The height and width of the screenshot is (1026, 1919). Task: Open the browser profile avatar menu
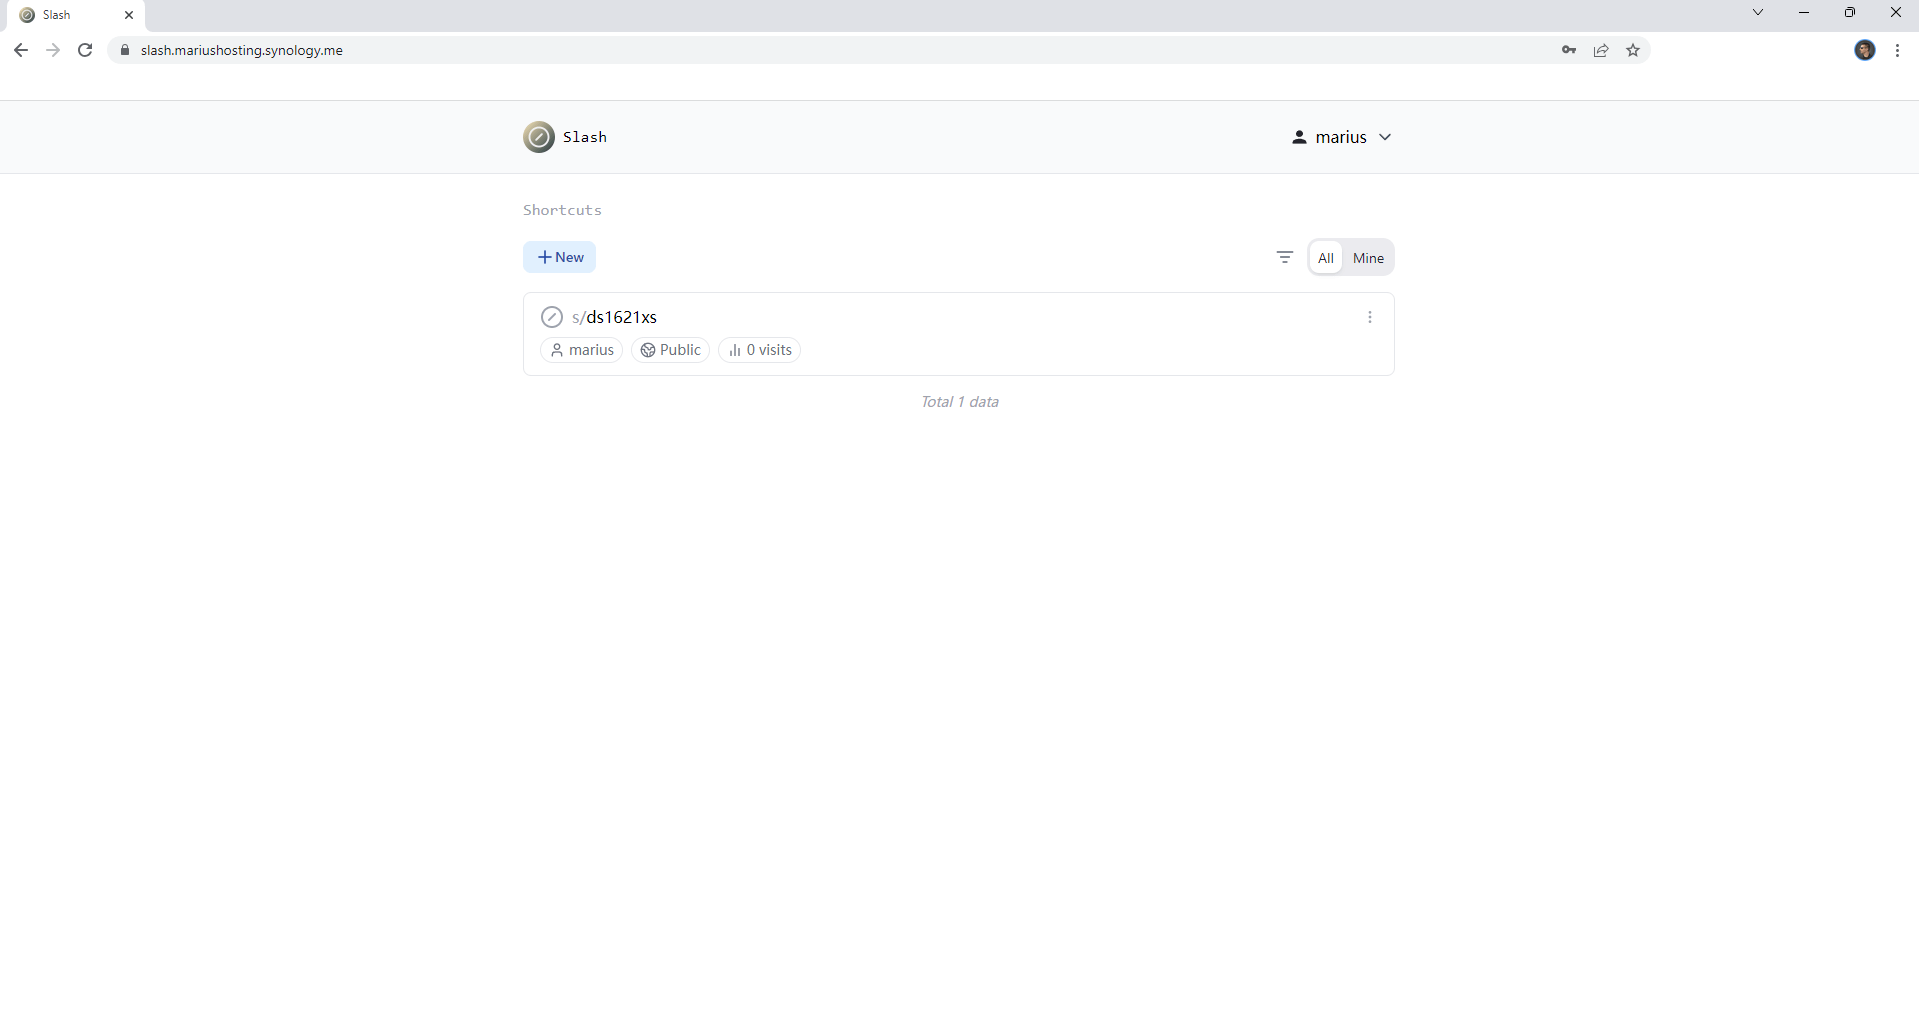coord(1866,50)
